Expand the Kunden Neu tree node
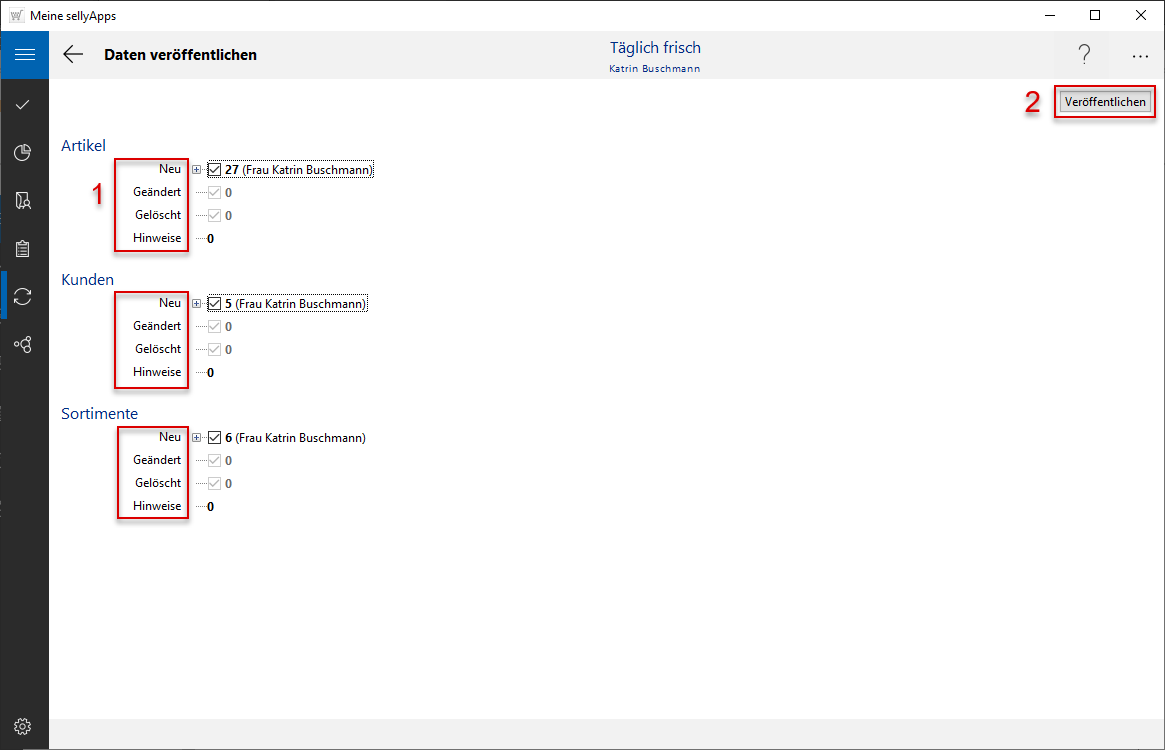The image size is (1165, 750). 197,304
